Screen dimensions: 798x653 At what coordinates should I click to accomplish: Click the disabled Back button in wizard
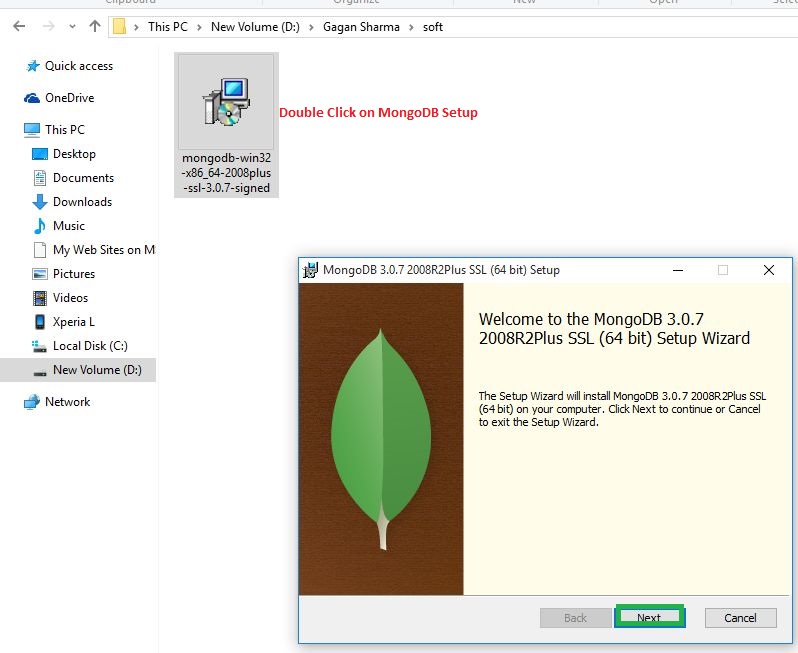pos(576,618)
